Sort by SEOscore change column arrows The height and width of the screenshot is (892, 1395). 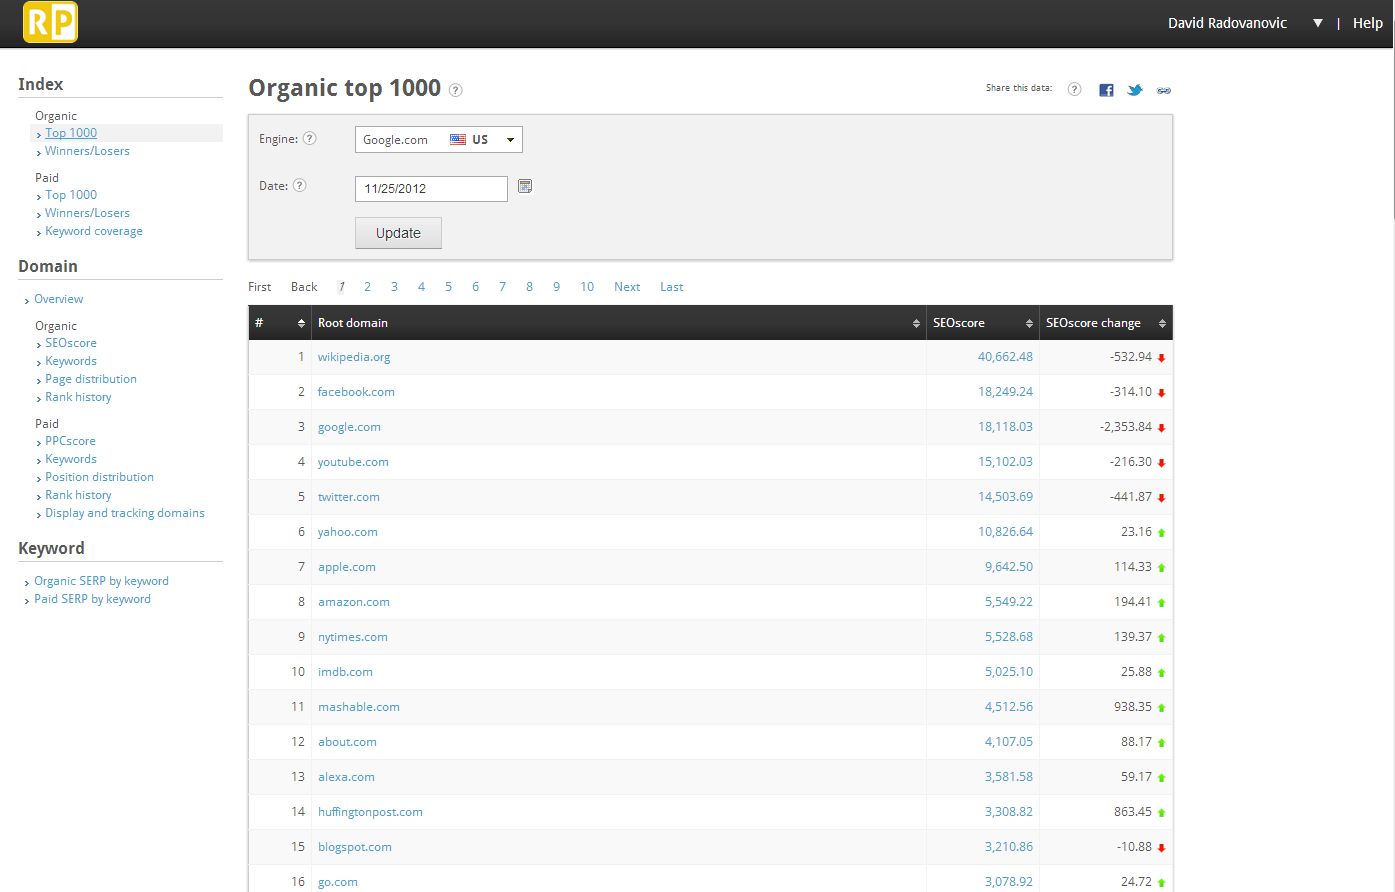1162,323
